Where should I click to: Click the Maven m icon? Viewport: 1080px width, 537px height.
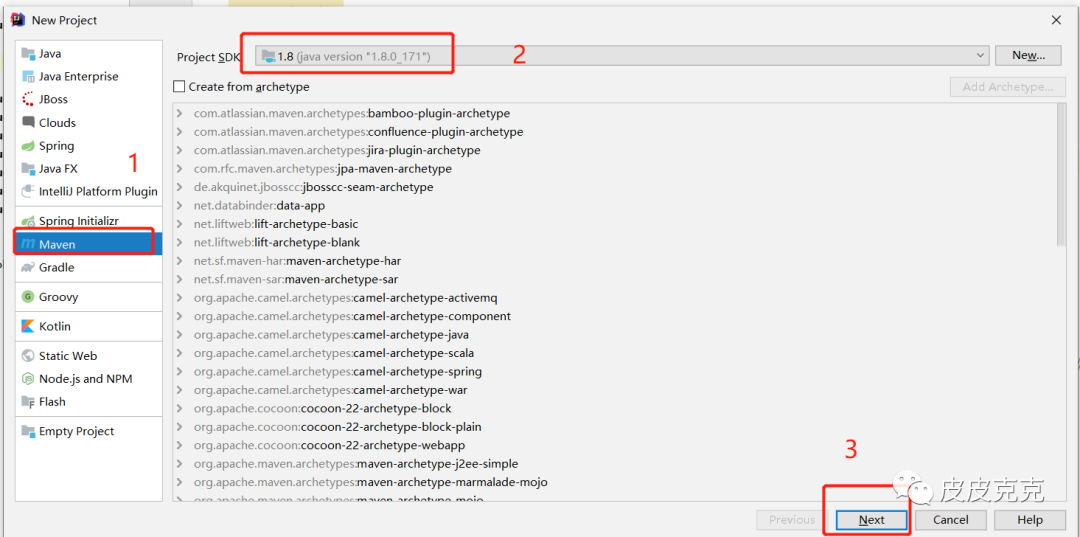[x=28, y=244]
